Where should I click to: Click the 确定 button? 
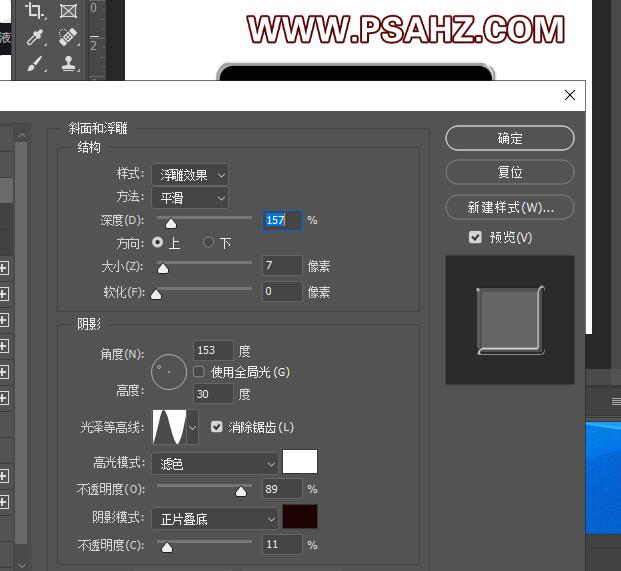coord(510,138)
